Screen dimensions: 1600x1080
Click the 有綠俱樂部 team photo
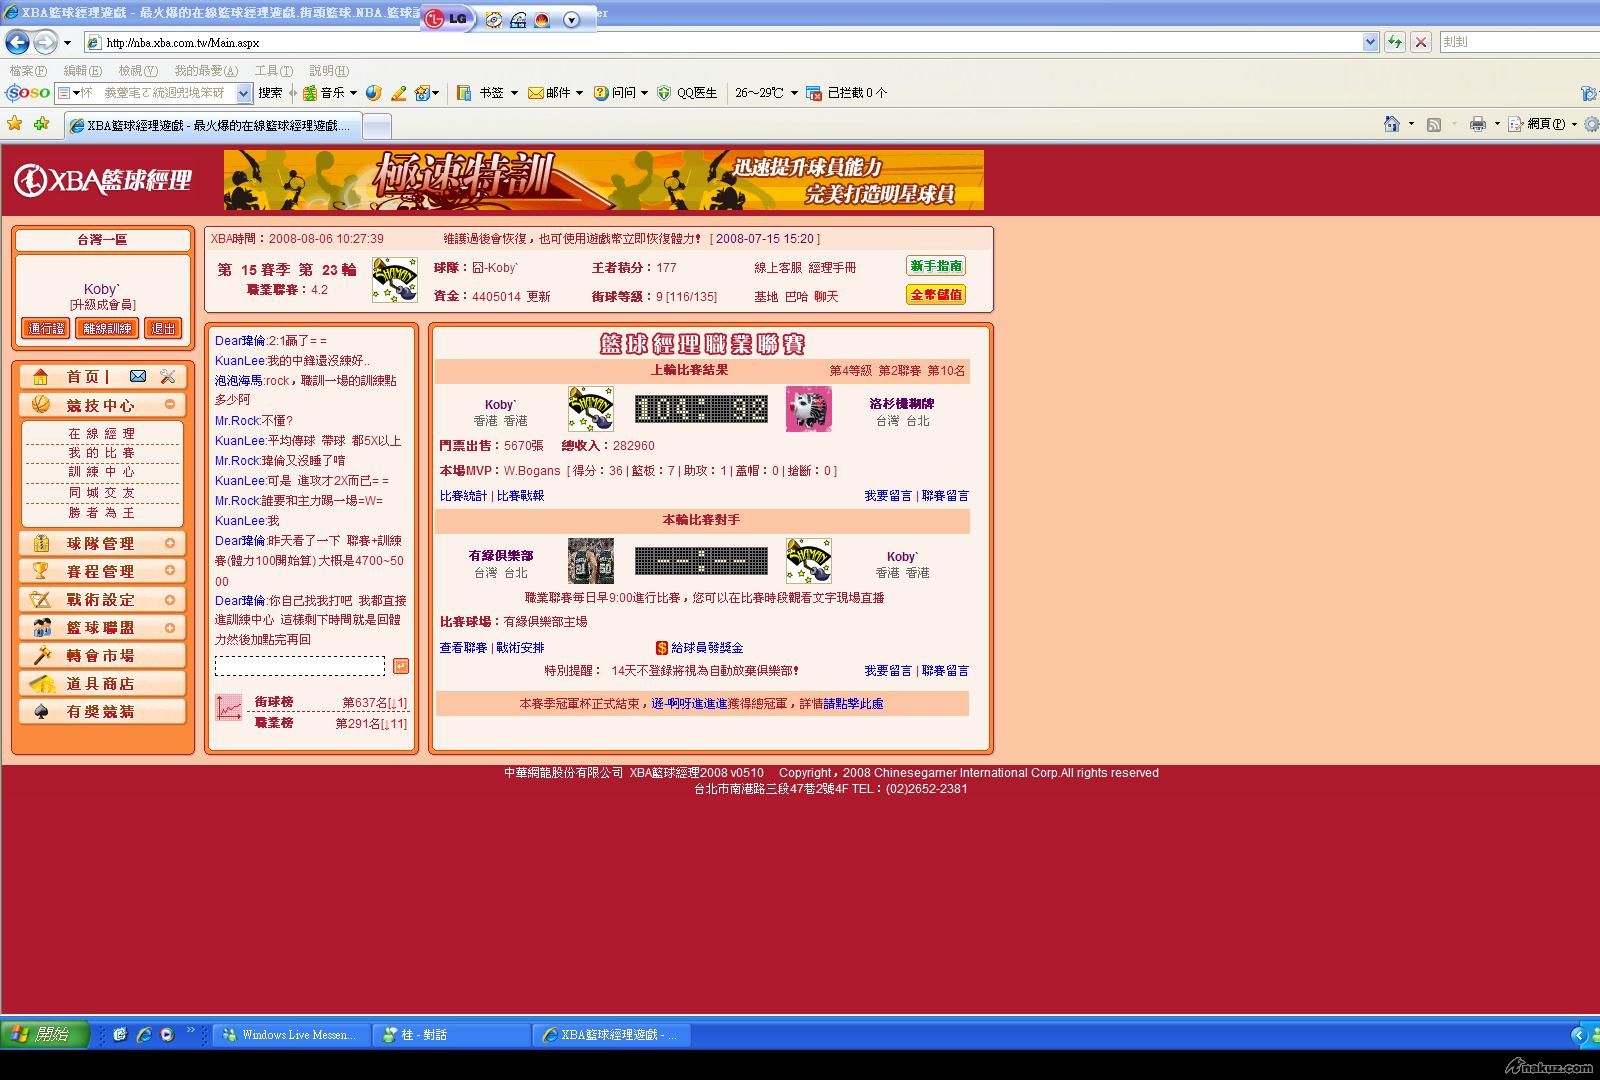tap(591, 561)
